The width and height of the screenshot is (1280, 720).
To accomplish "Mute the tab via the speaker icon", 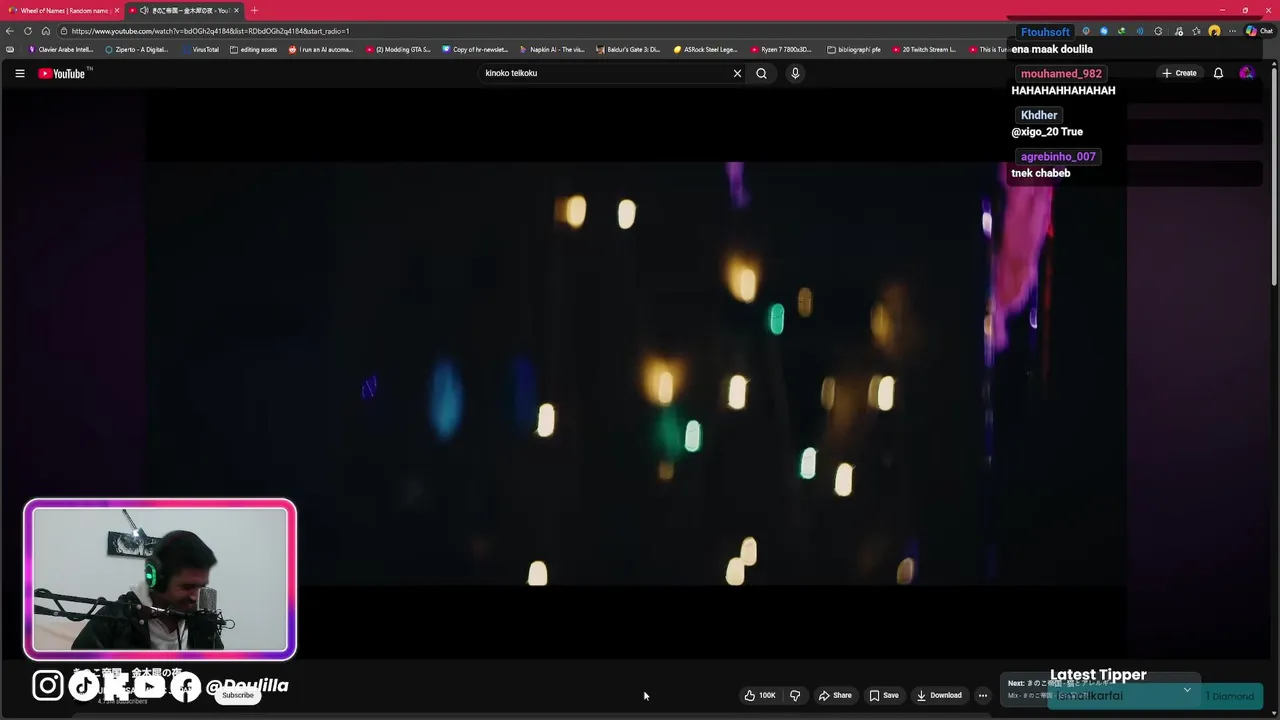I will pyautogui.click(x=144, y=10).
